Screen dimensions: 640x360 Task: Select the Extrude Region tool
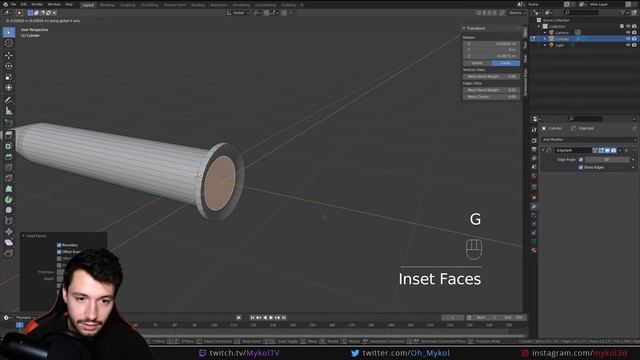[x=9, y=135]
